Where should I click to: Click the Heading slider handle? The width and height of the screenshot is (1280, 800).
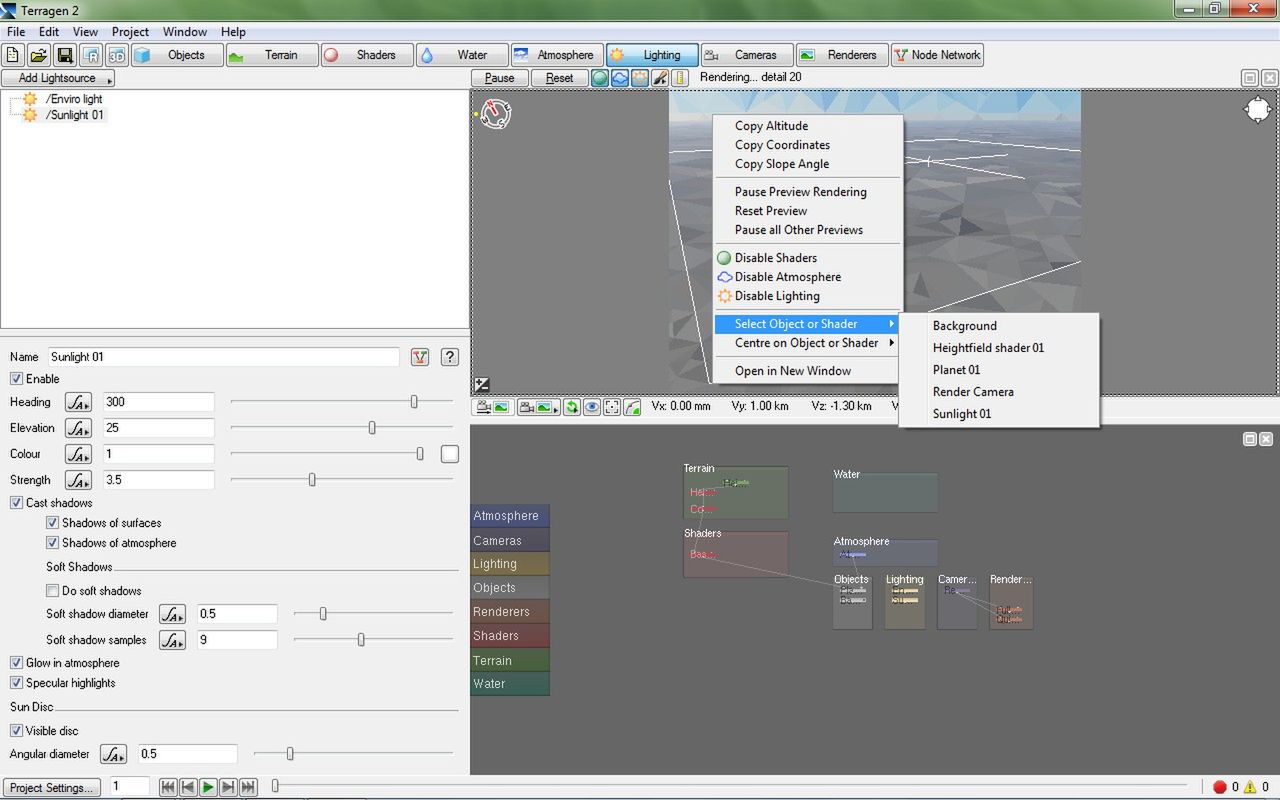click(414, 402)
